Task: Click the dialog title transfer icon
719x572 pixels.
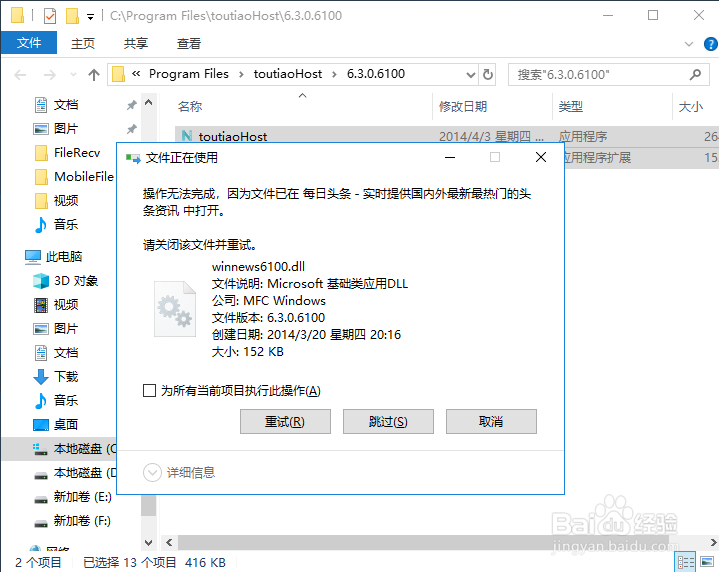Action: [x=133, y=158]
